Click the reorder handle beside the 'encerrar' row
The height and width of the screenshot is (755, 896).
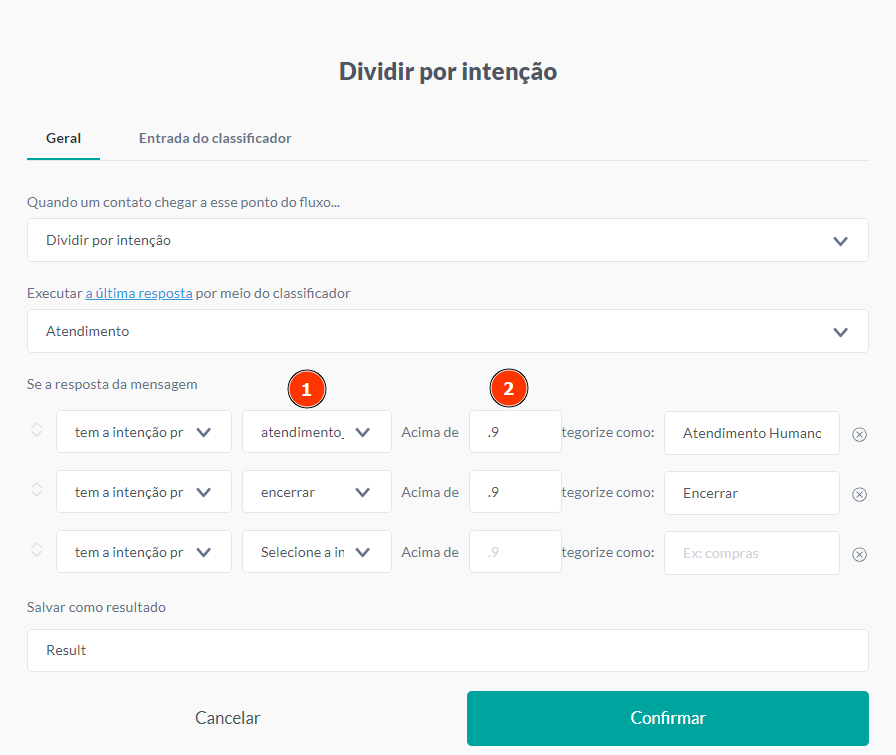[x=36, y=491]
